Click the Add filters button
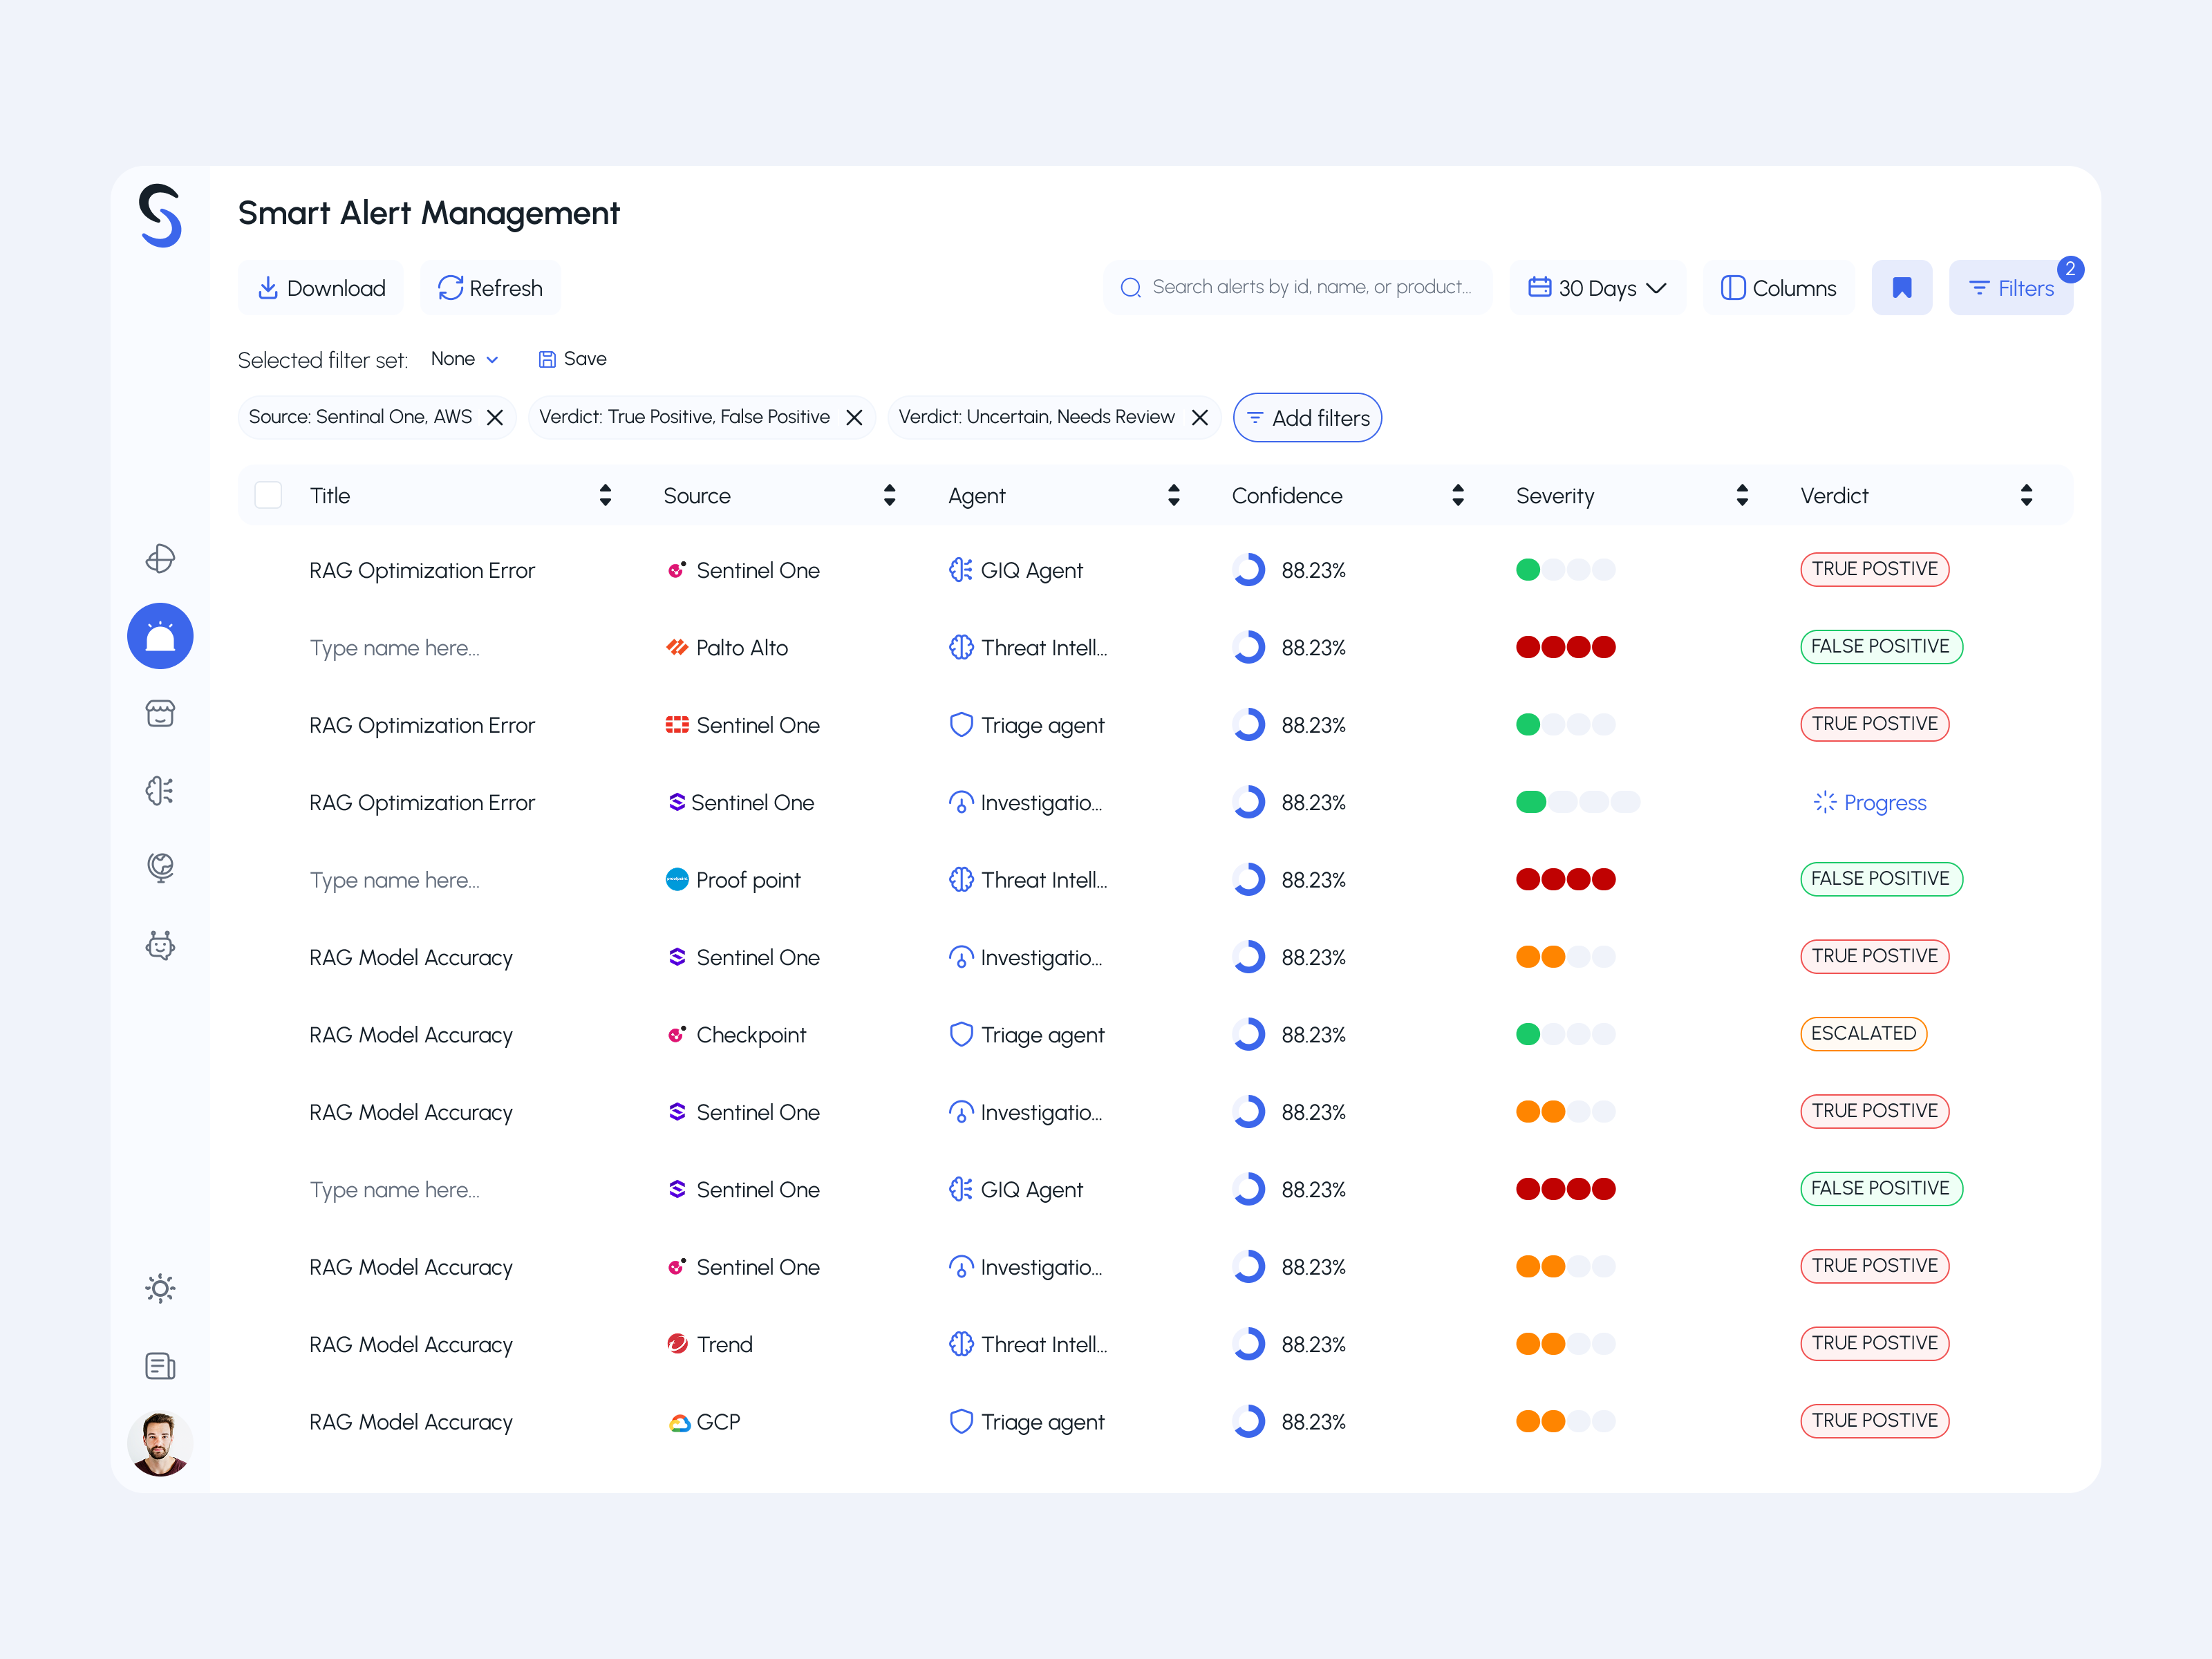 (1307, 418)
